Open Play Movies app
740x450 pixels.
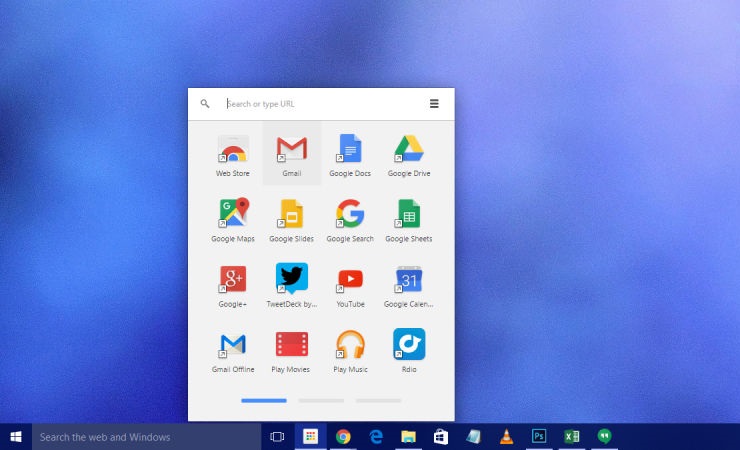292,351
